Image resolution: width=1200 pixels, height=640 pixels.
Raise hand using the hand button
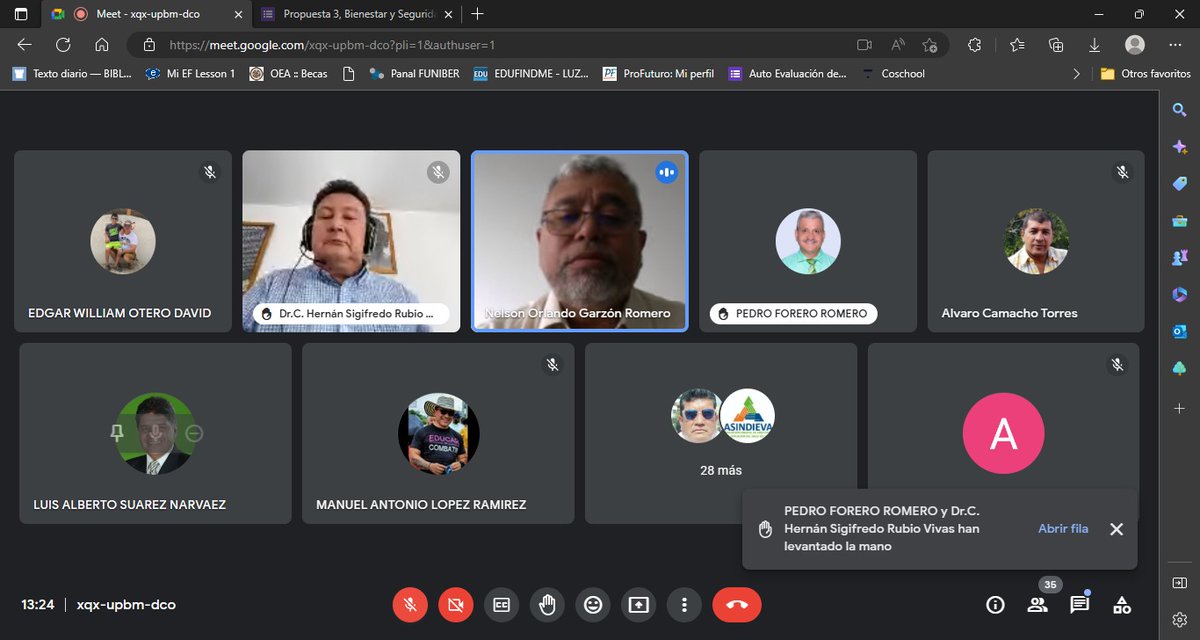click(547, 605)
